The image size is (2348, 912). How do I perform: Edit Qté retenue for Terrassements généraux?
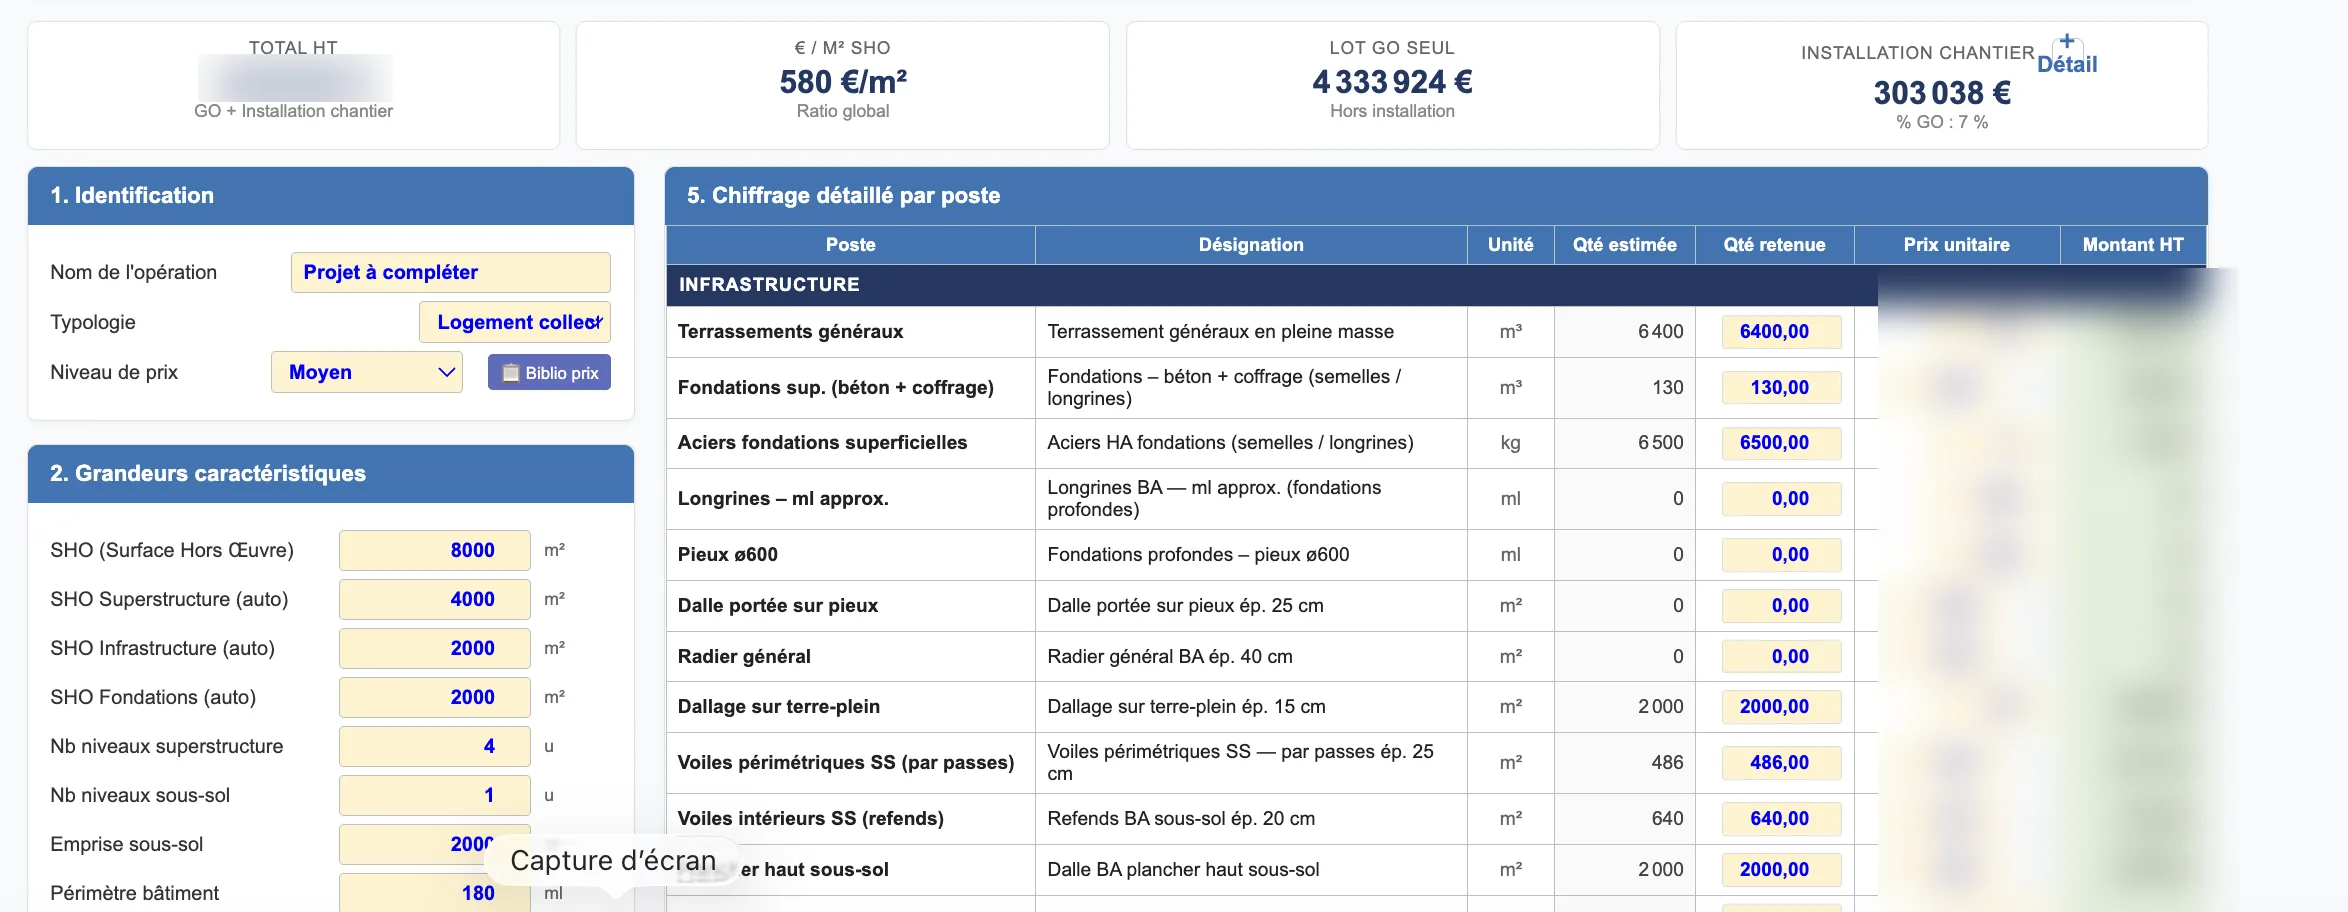click(x=1781, y=332)
